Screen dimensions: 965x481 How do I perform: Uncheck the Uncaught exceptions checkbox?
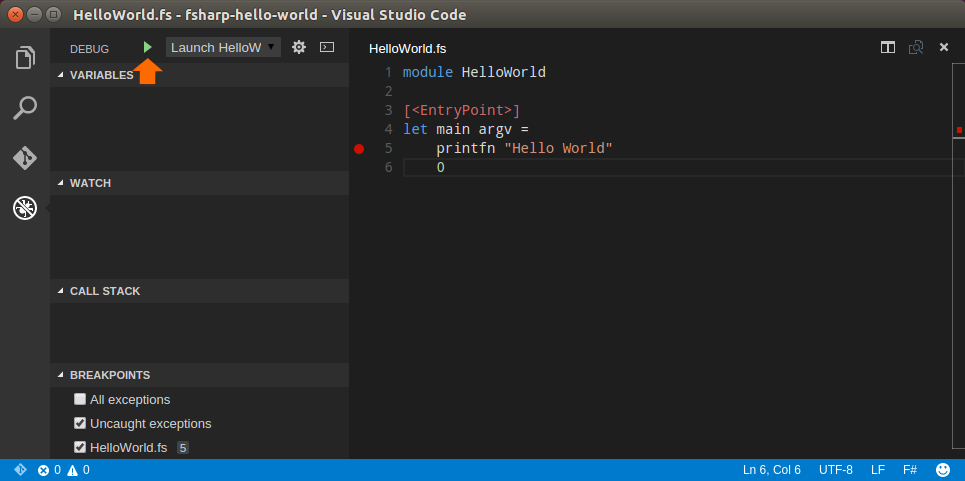tap(80, 423)
